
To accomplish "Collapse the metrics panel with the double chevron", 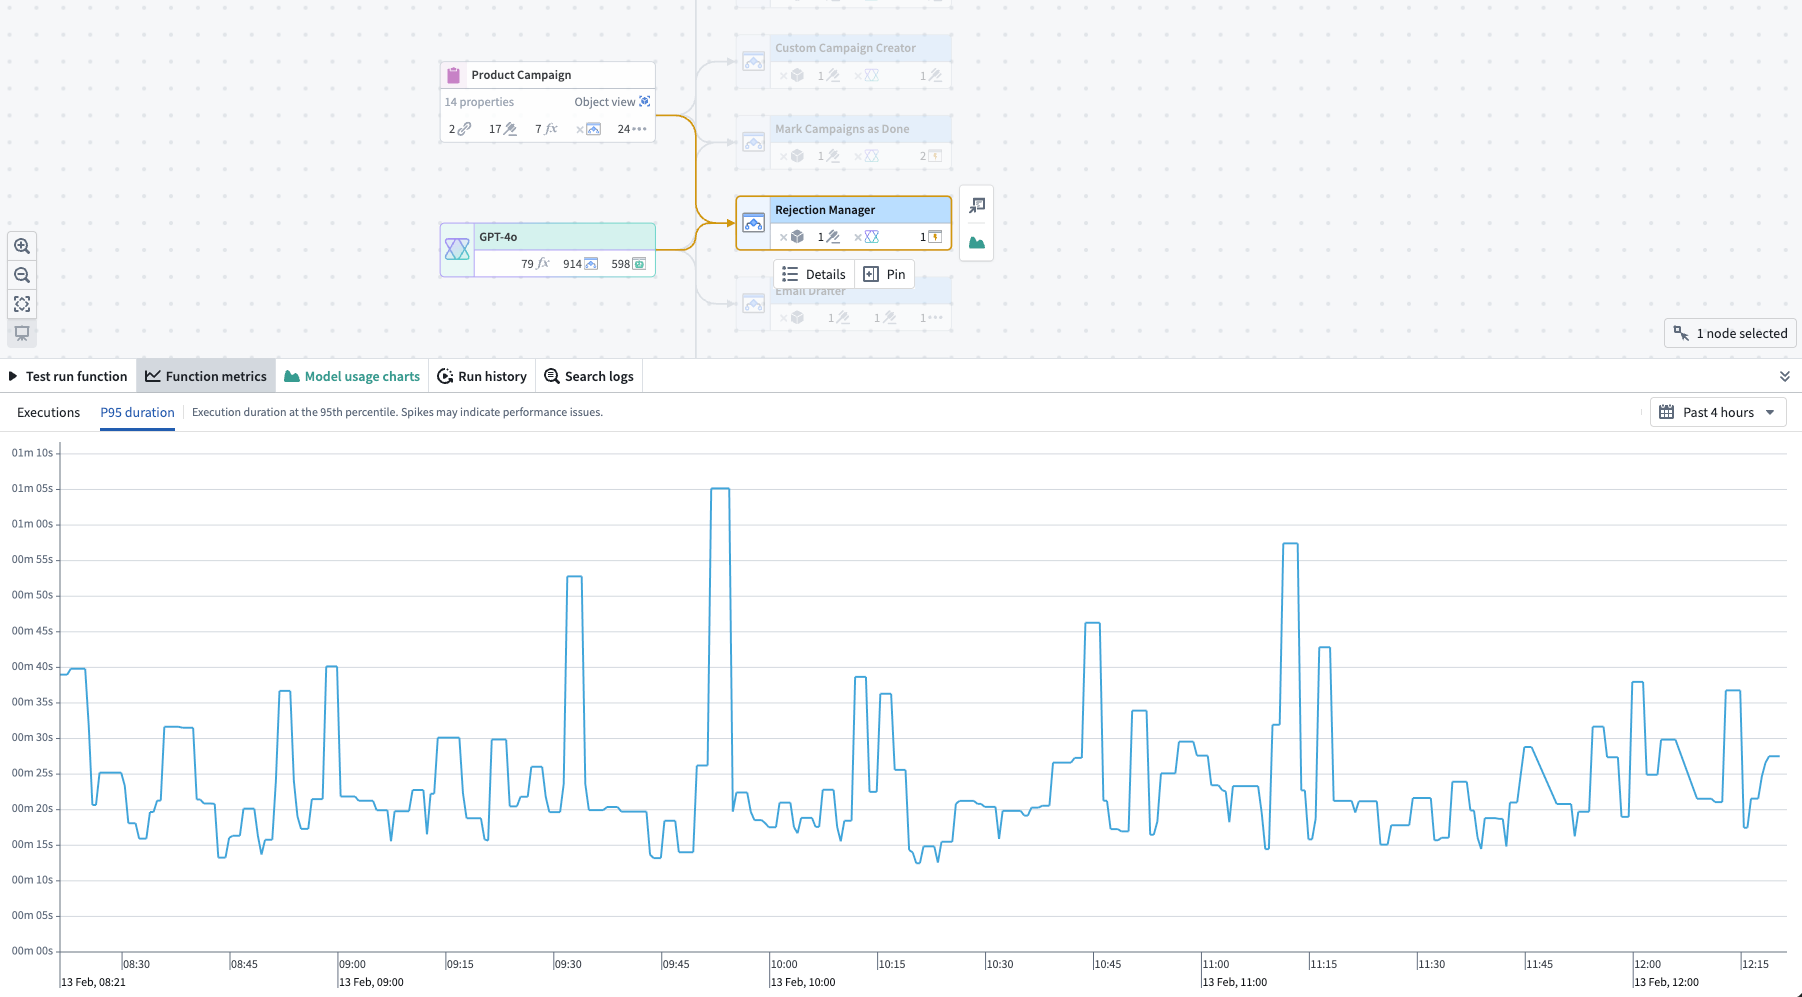I will (x=1784, y=376).
